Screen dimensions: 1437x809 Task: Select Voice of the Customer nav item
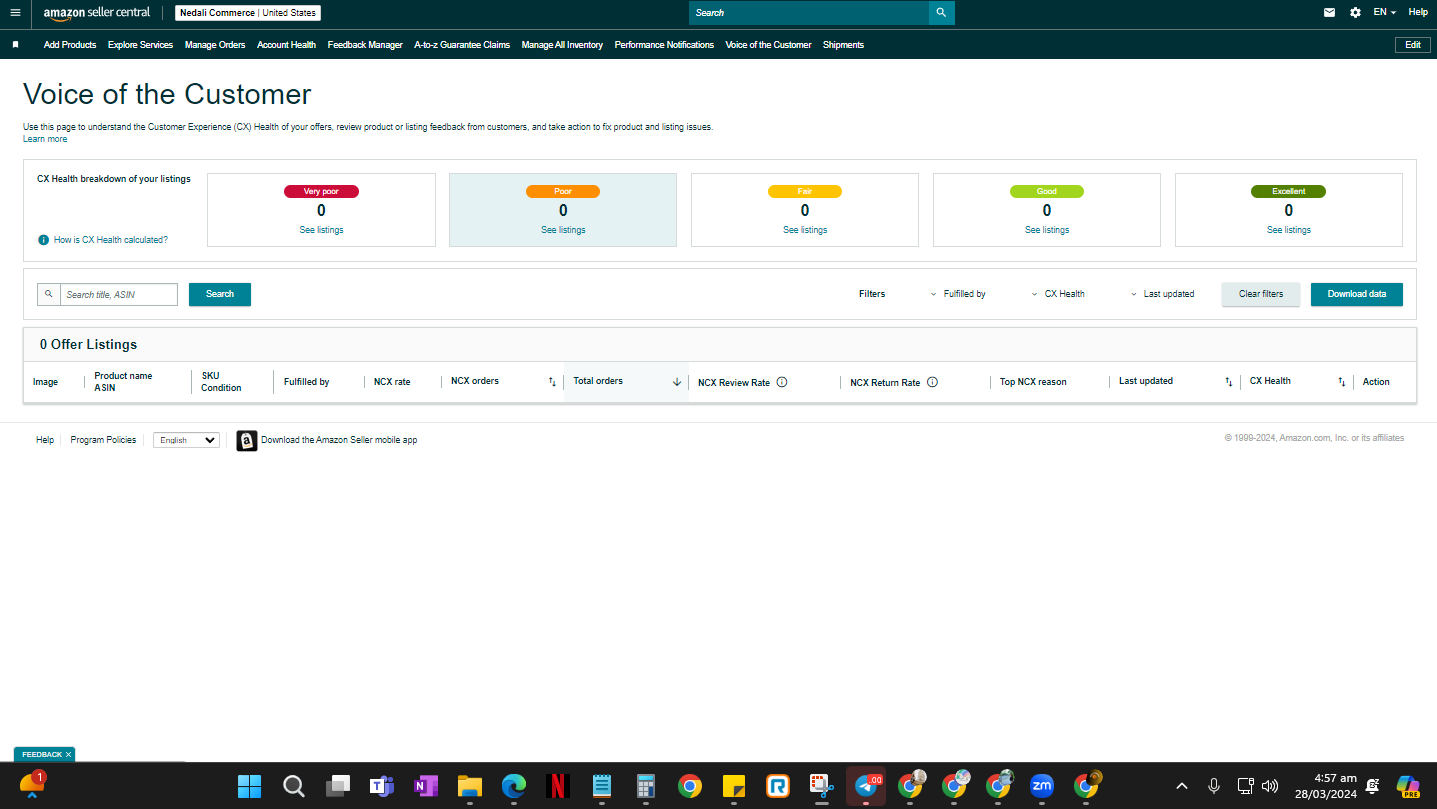click(768, 45)
